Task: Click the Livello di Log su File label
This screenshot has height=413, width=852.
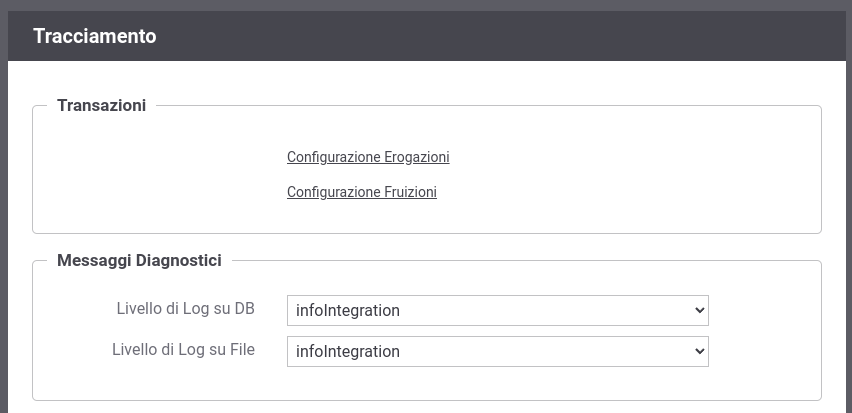Action: 183,349
